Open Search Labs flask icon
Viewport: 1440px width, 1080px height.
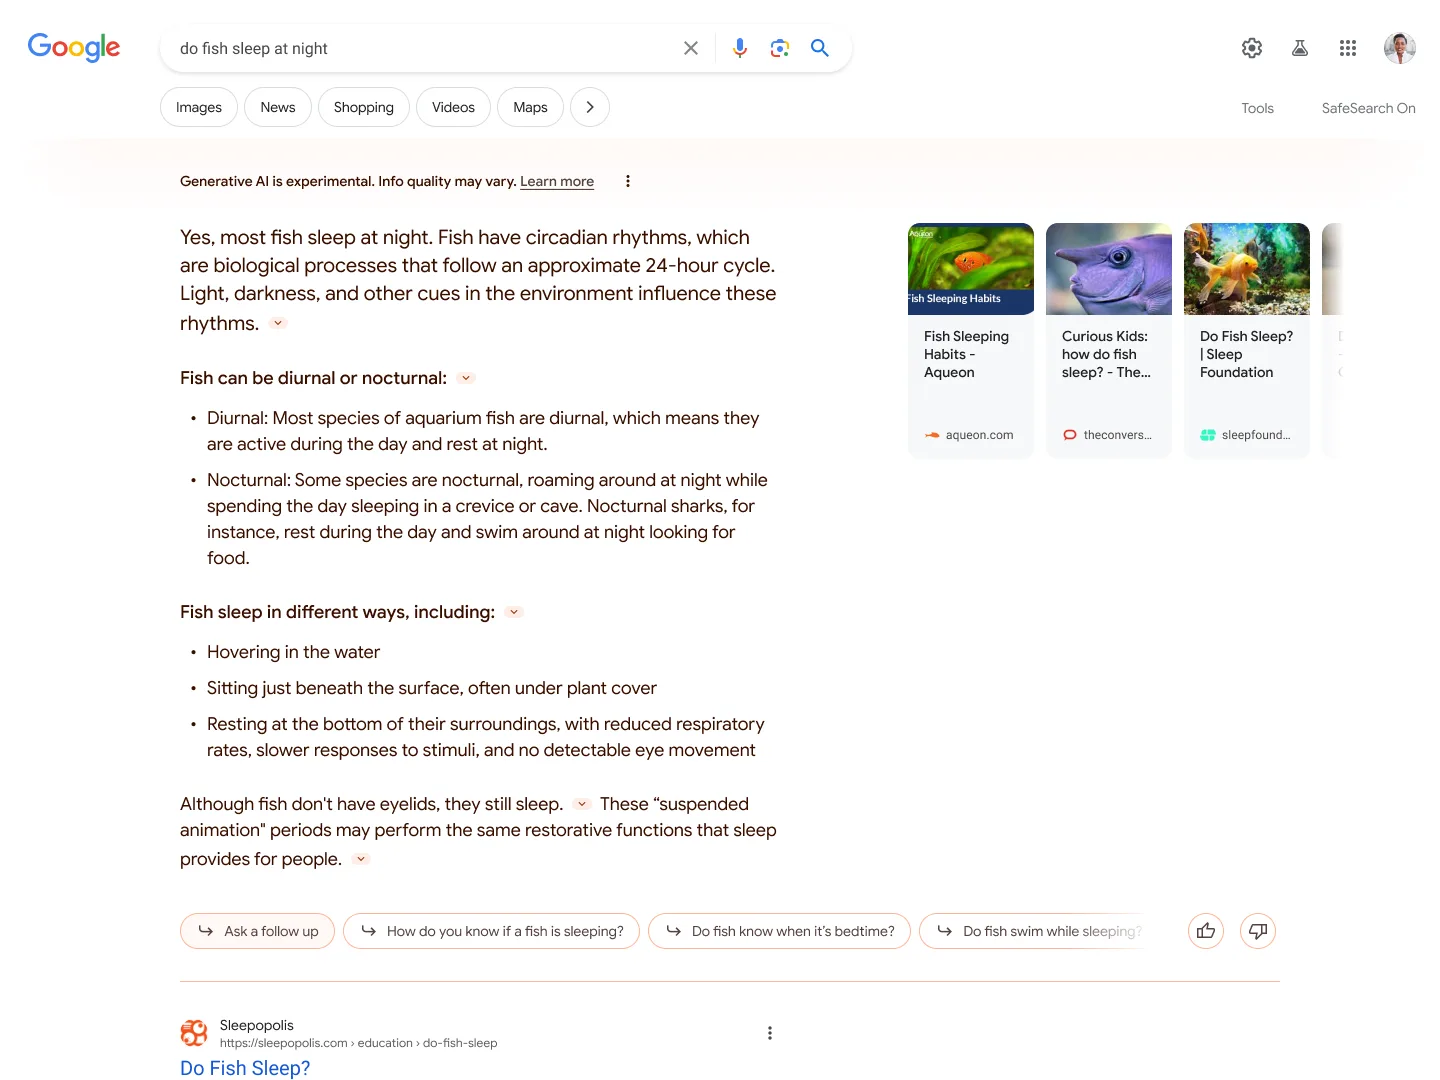coord(1300,48)
